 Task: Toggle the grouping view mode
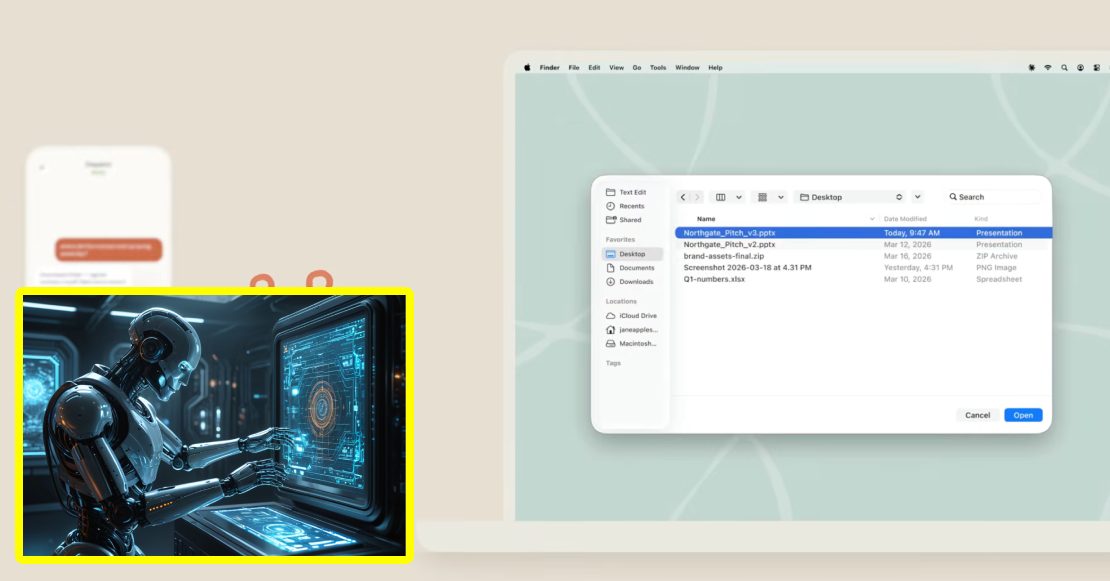point(763,197)
